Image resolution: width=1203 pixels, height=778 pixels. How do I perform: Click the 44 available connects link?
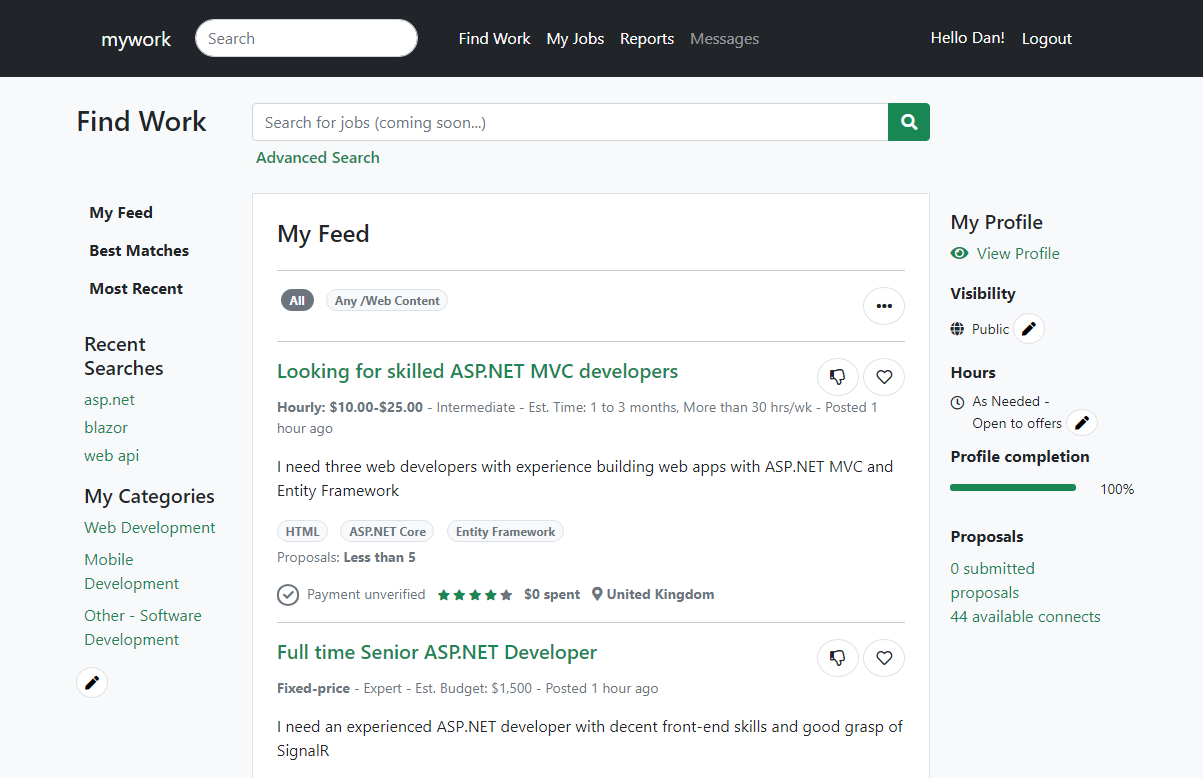[x=1025, y=616]
